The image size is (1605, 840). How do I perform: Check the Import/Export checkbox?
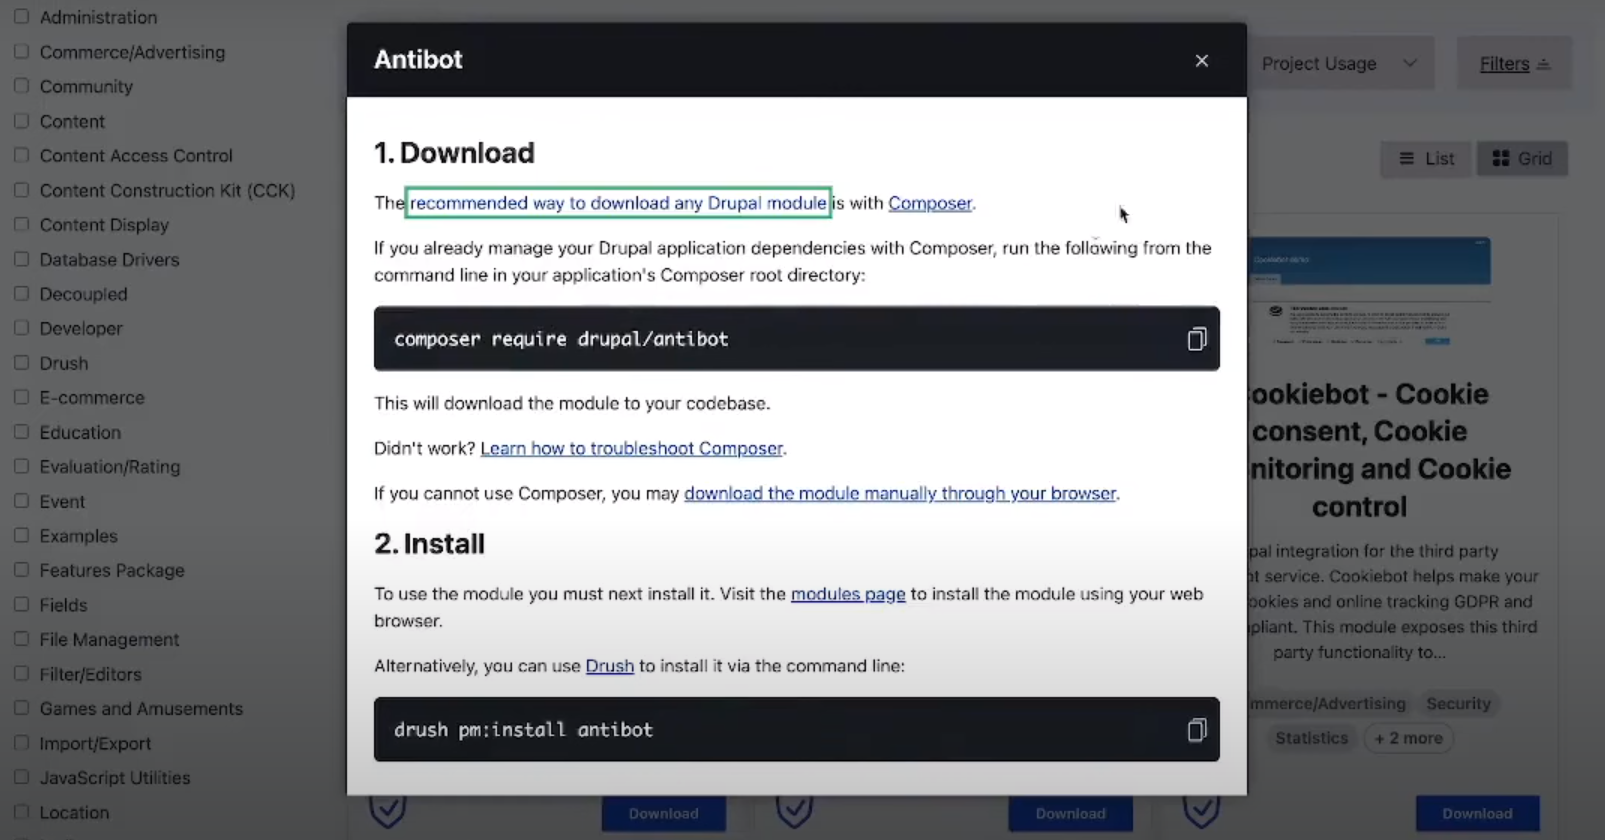[x=21, y=743]
